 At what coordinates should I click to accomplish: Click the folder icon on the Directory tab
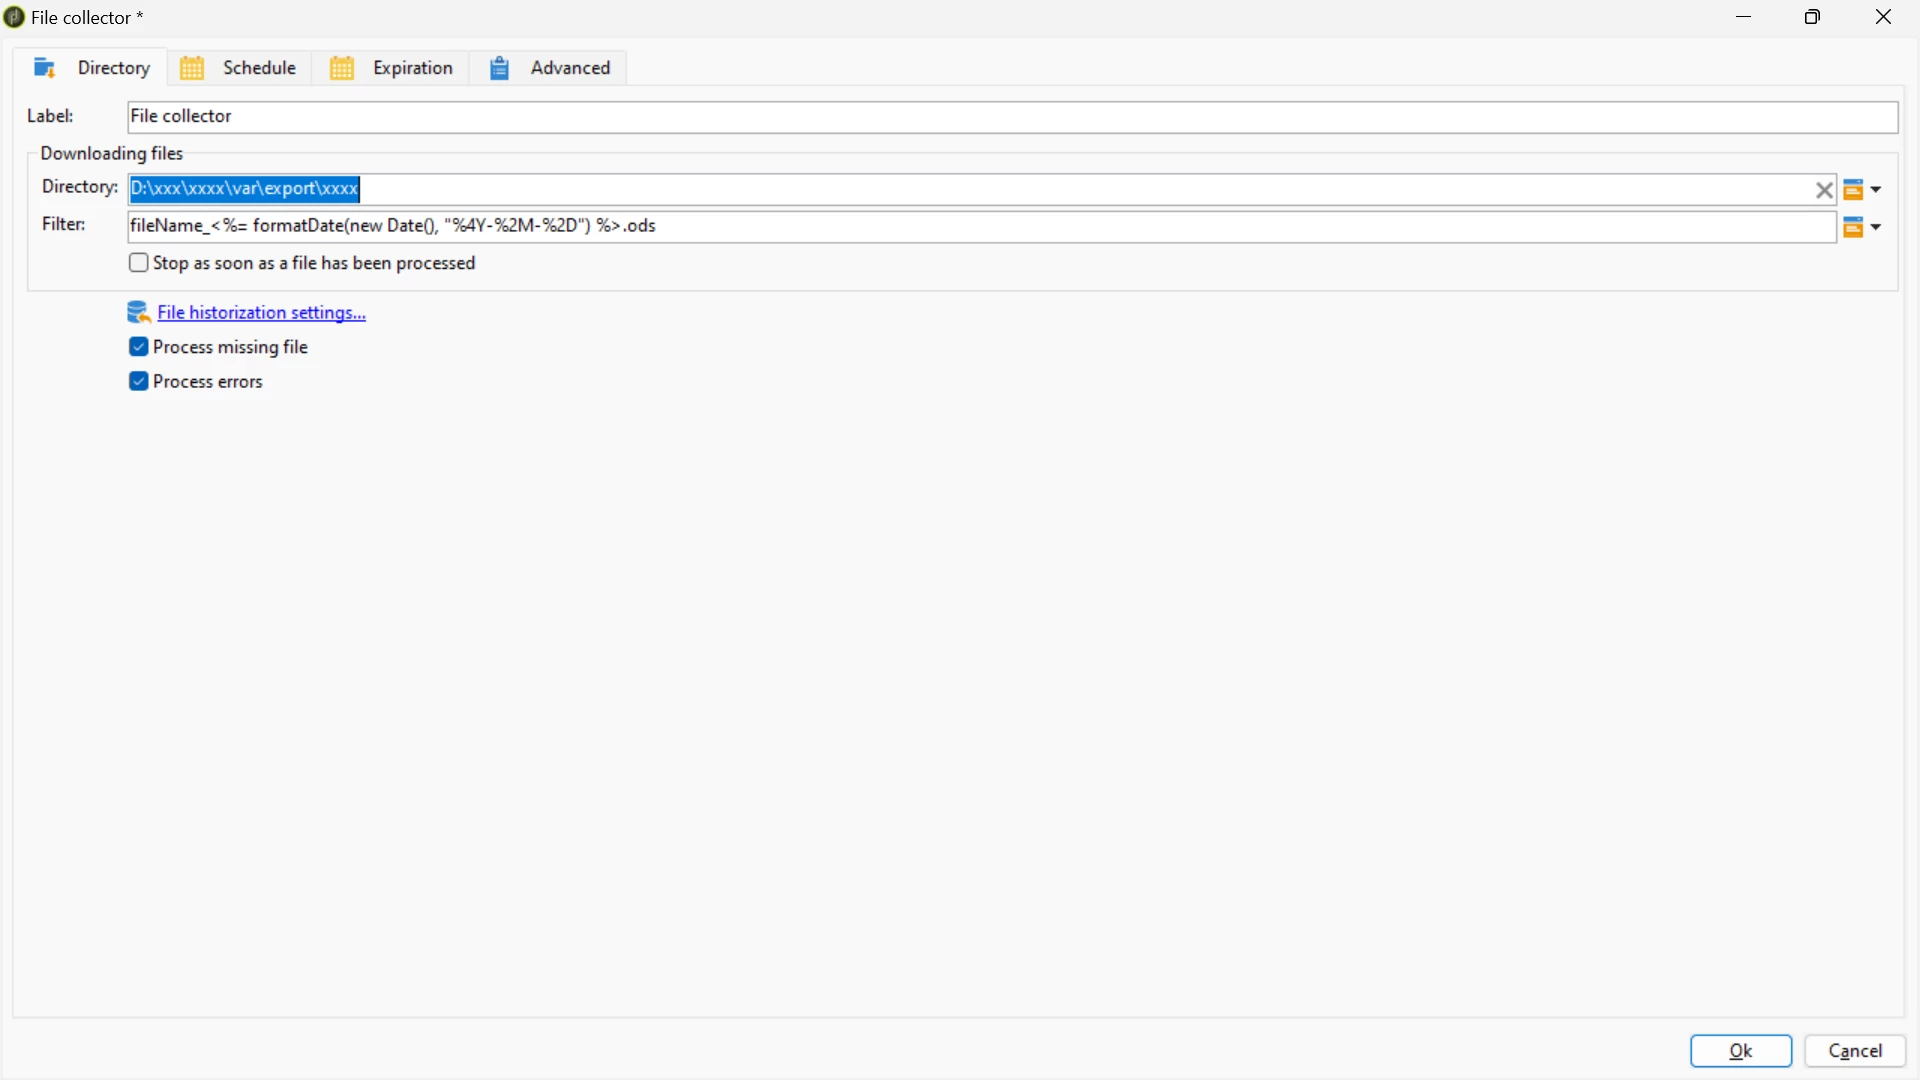(44, 68)
